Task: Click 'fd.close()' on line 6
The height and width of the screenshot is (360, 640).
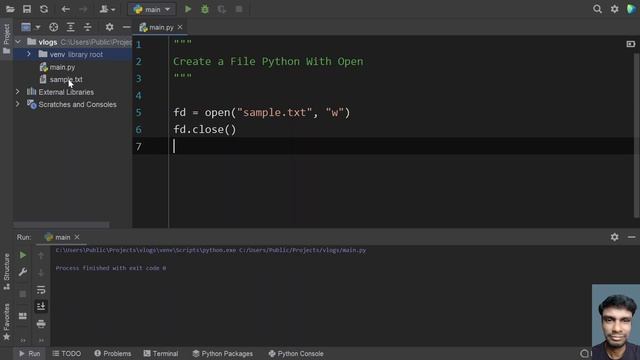Action: pos(204,130)
